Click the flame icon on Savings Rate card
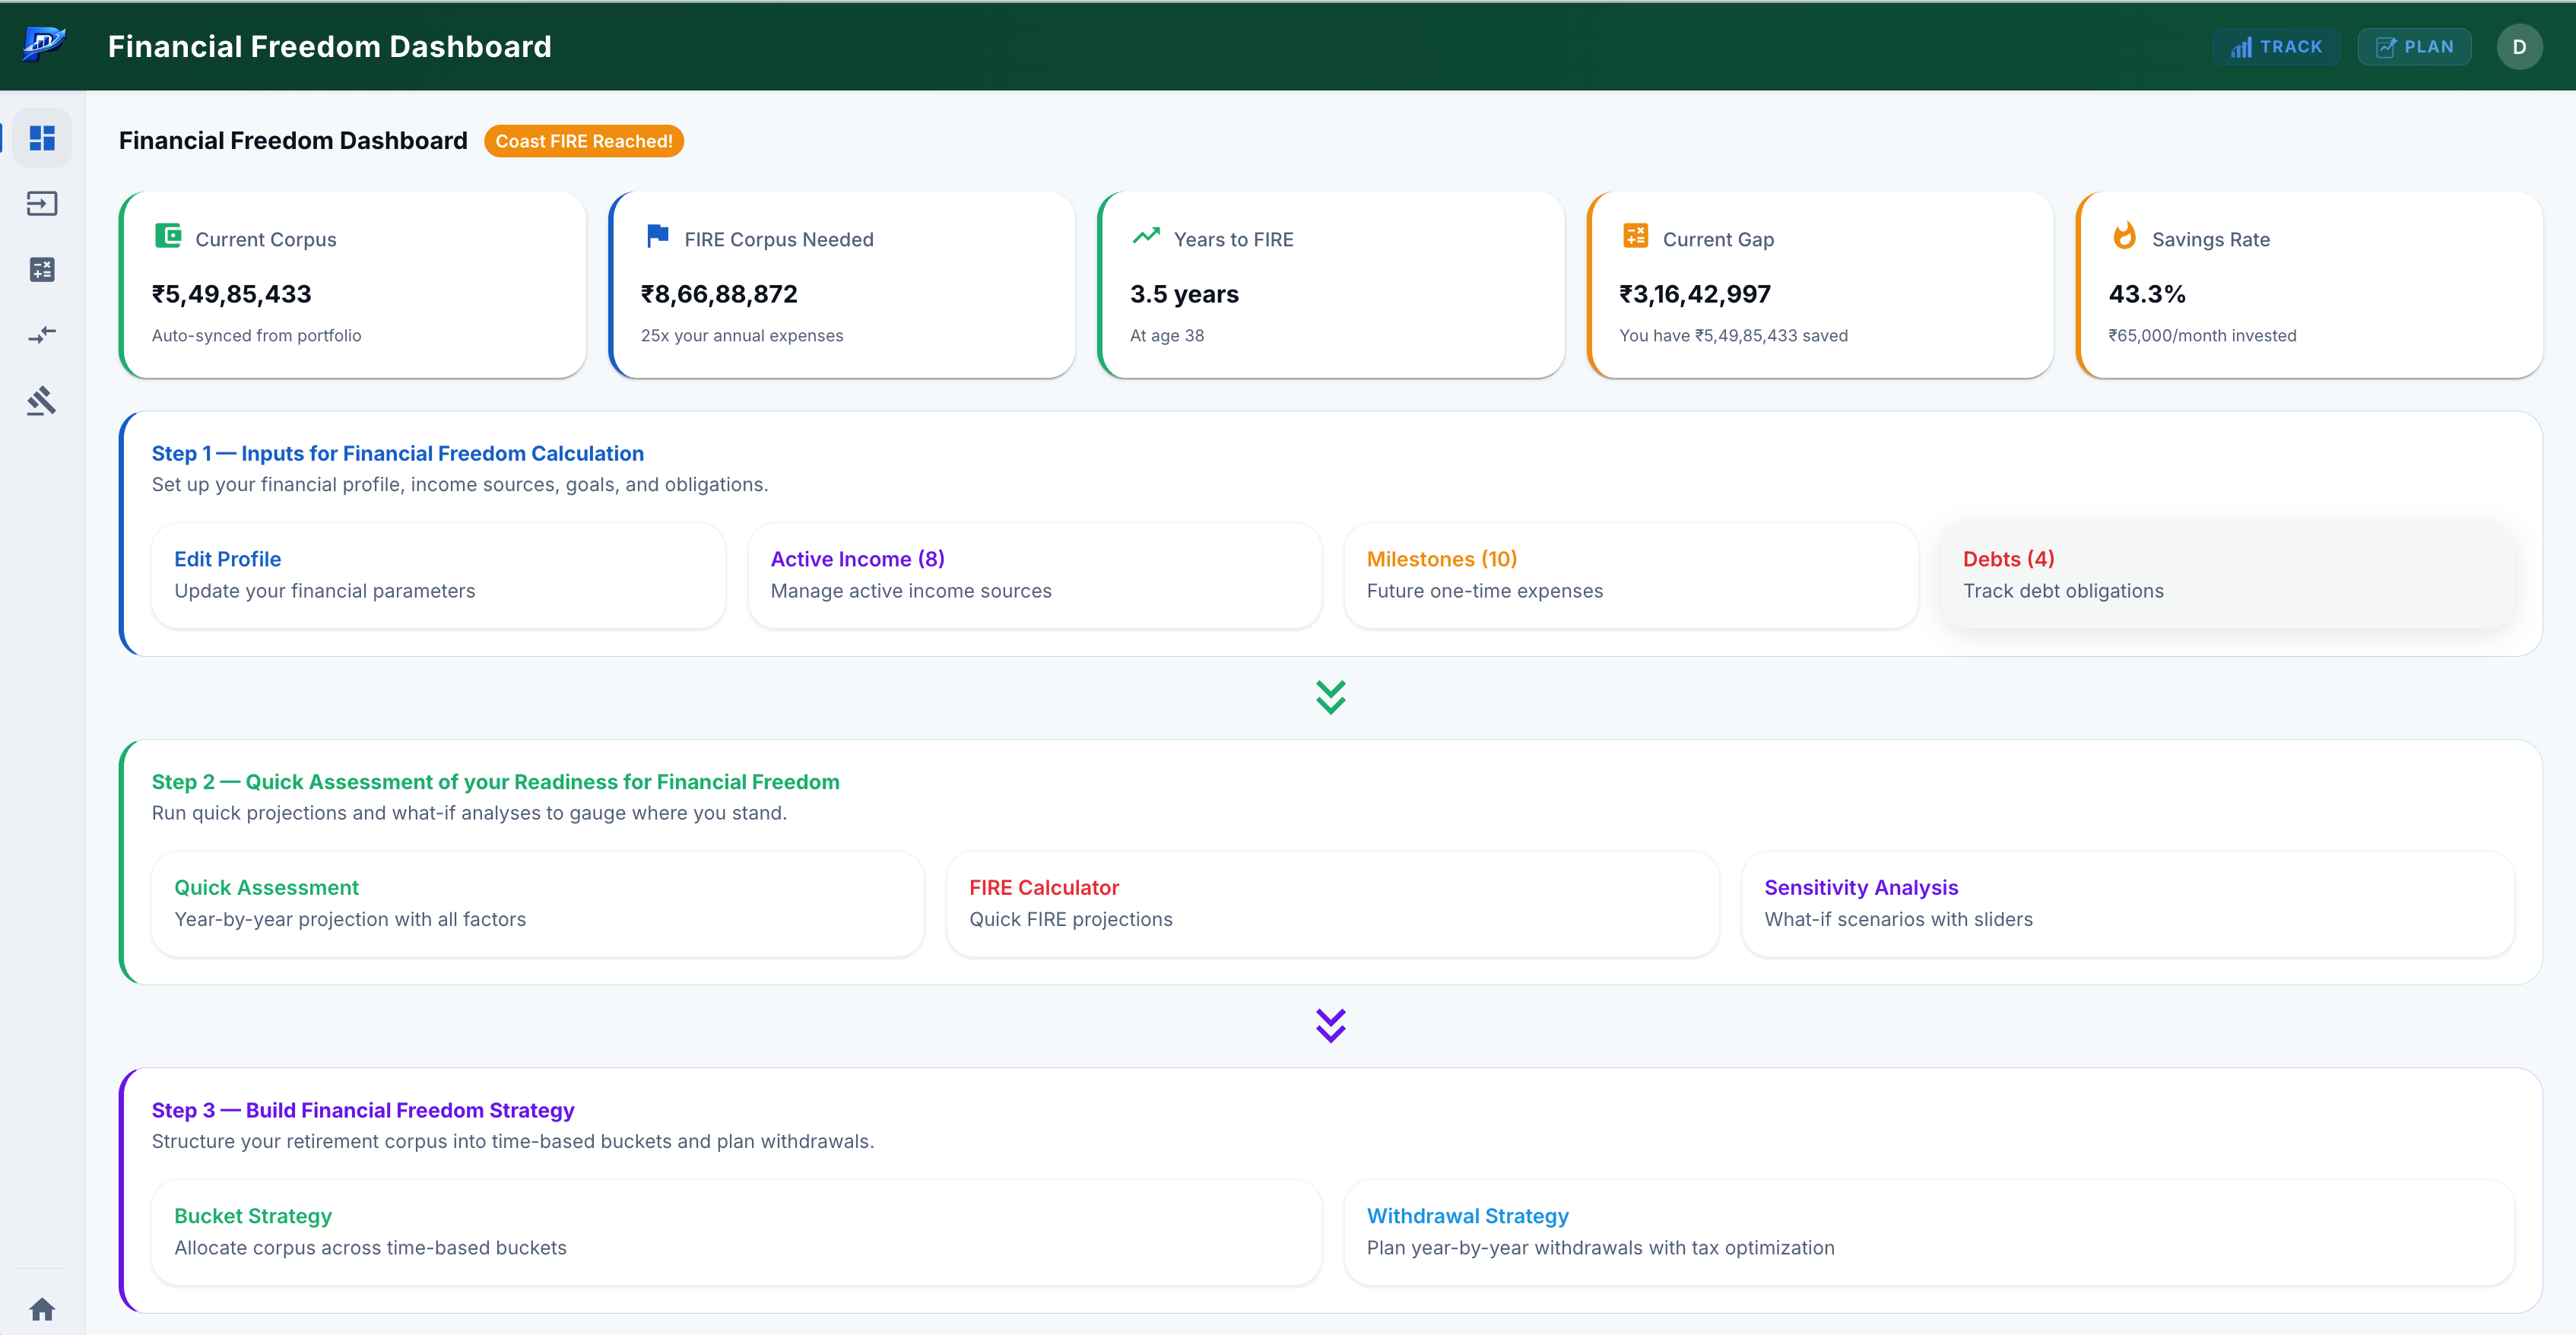 (x=2124, y=236)
